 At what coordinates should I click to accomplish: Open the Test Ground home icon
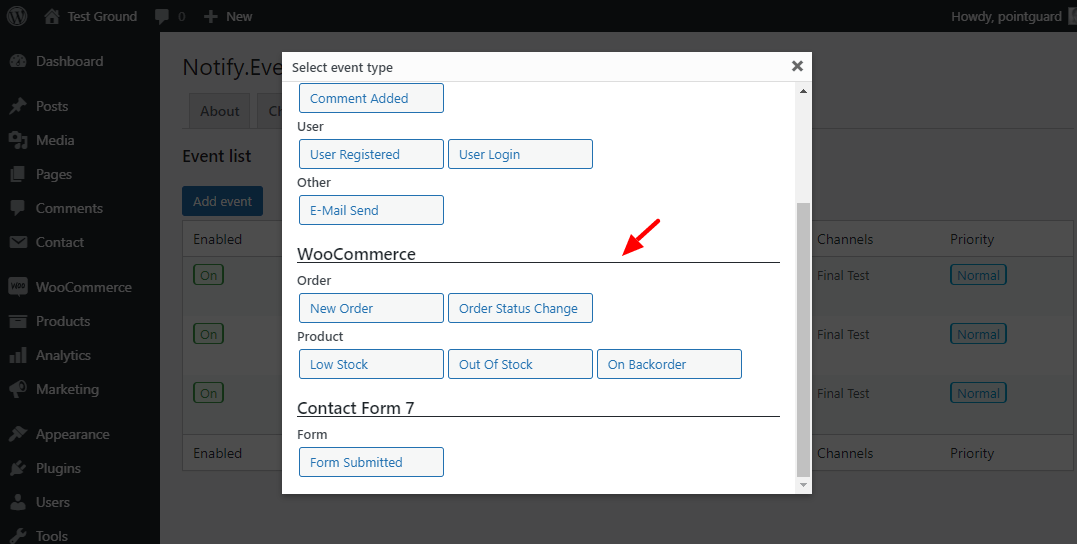(52, 16)
